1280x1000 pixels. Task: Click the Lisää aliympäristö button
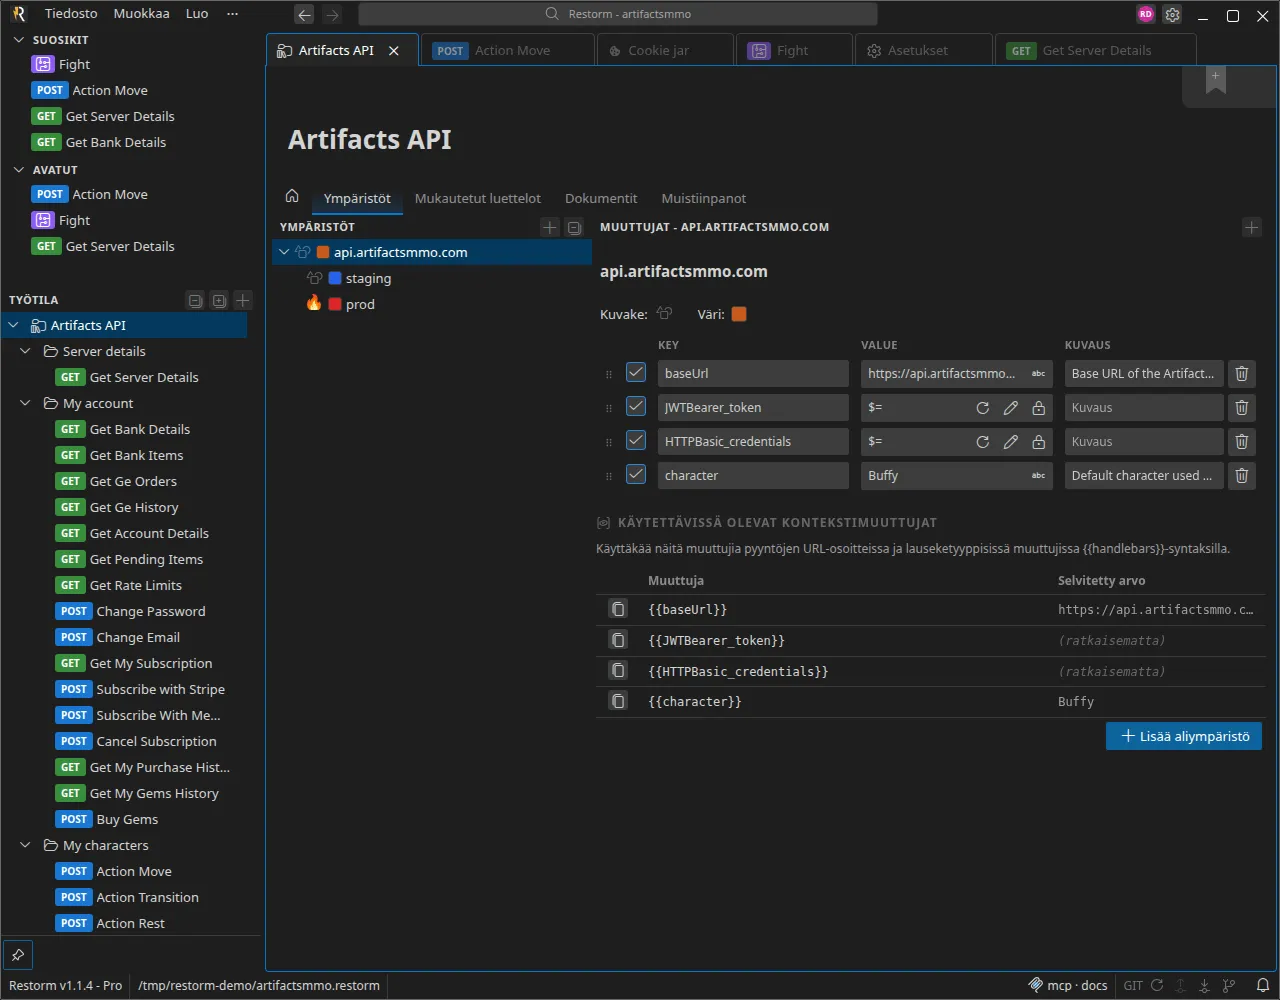click(1184, 736)
